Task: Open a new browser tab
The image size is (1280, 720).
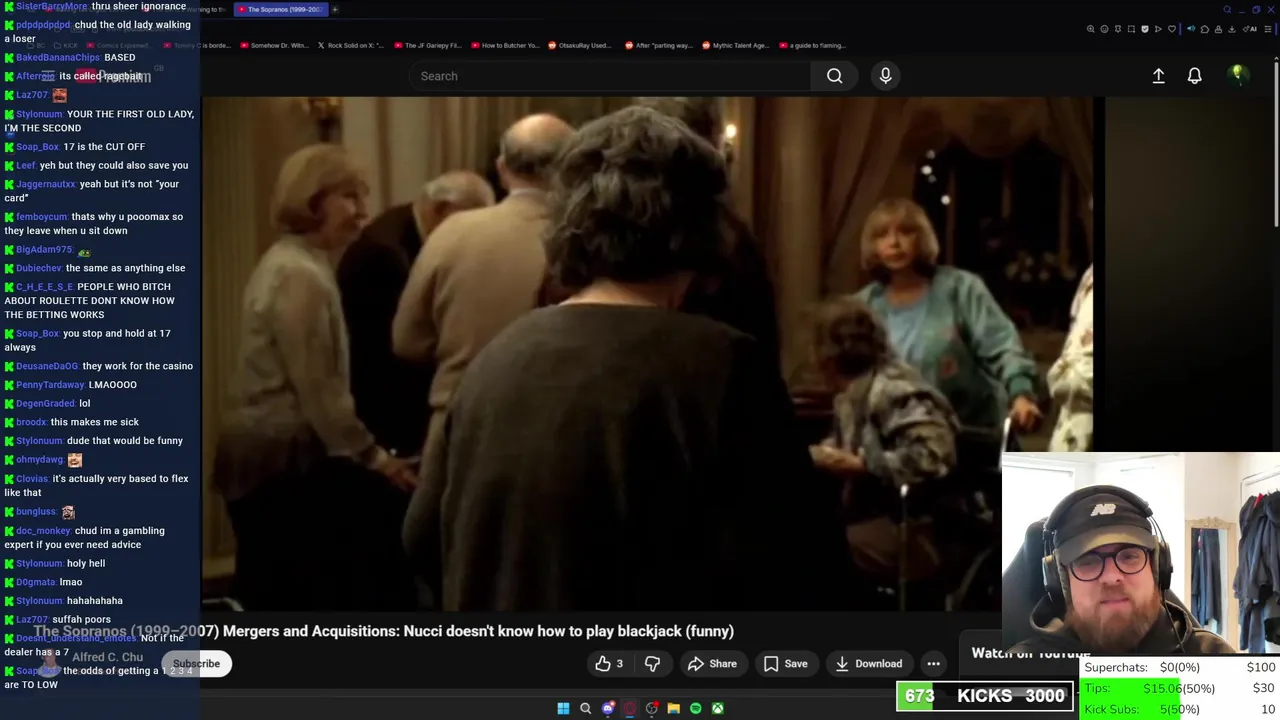Action: [x=335, y=9]
